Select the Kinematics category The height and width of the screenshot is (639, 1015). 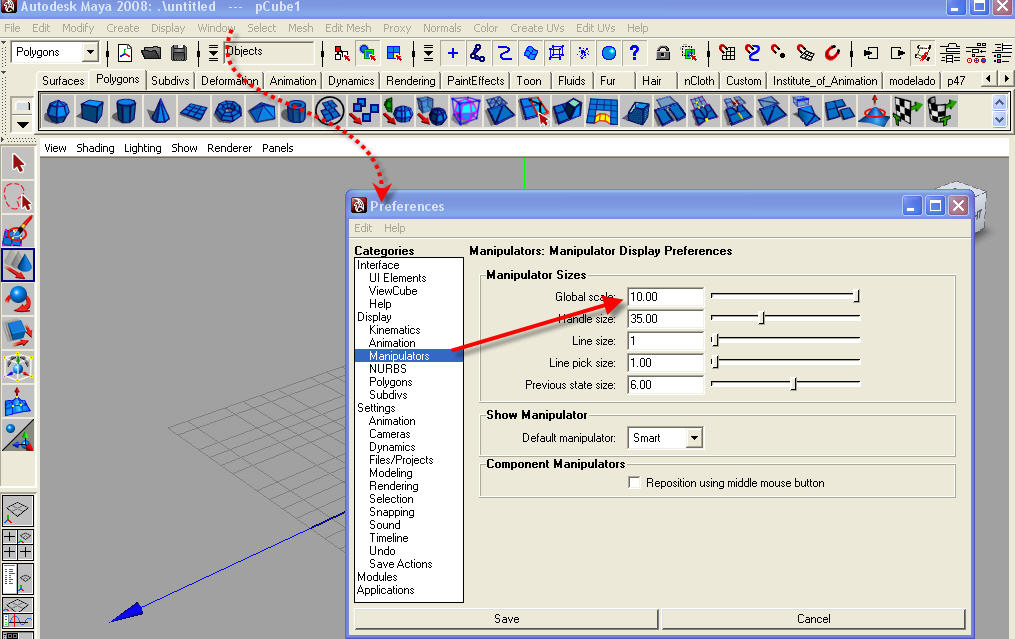tap(394, 330)
